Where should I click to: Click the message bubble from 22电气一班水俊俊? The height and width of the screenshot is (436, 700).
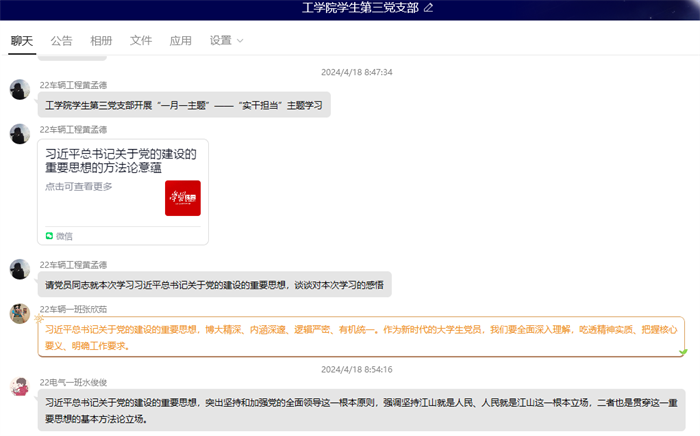(x=361, y=410)
